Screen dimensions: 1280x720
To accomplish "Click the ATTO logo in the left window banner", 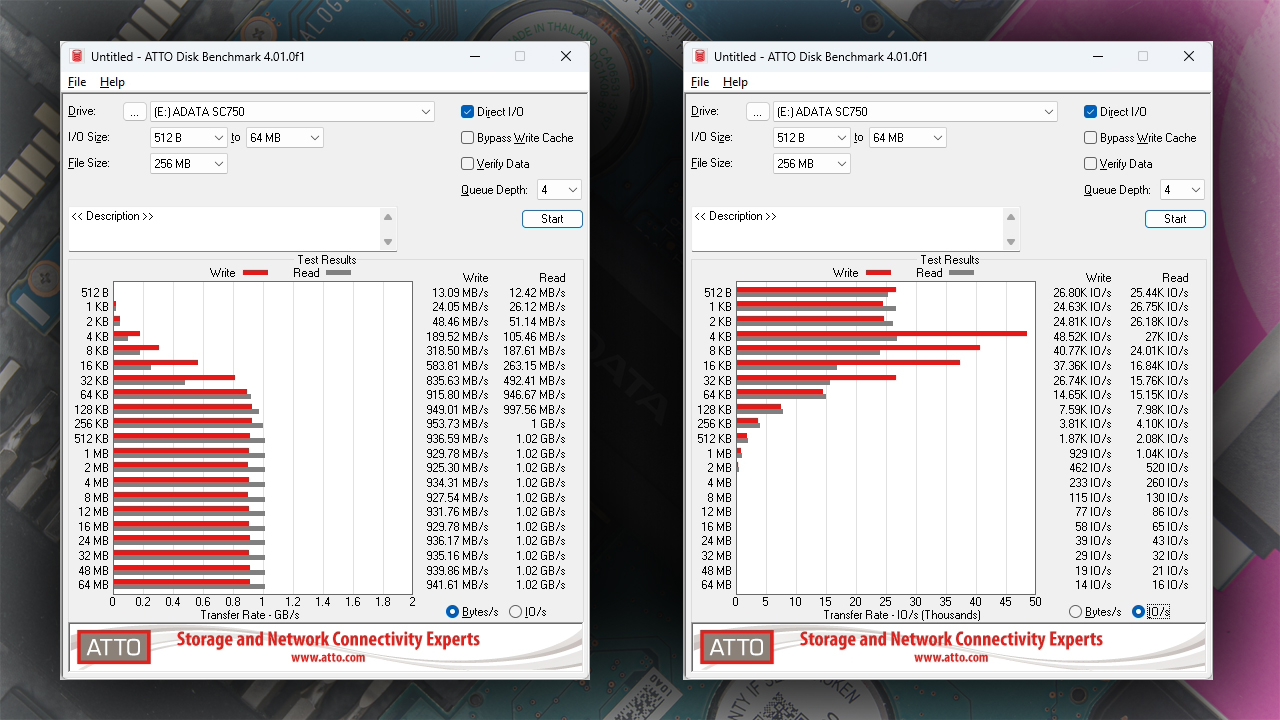I will tap(114, 647).
